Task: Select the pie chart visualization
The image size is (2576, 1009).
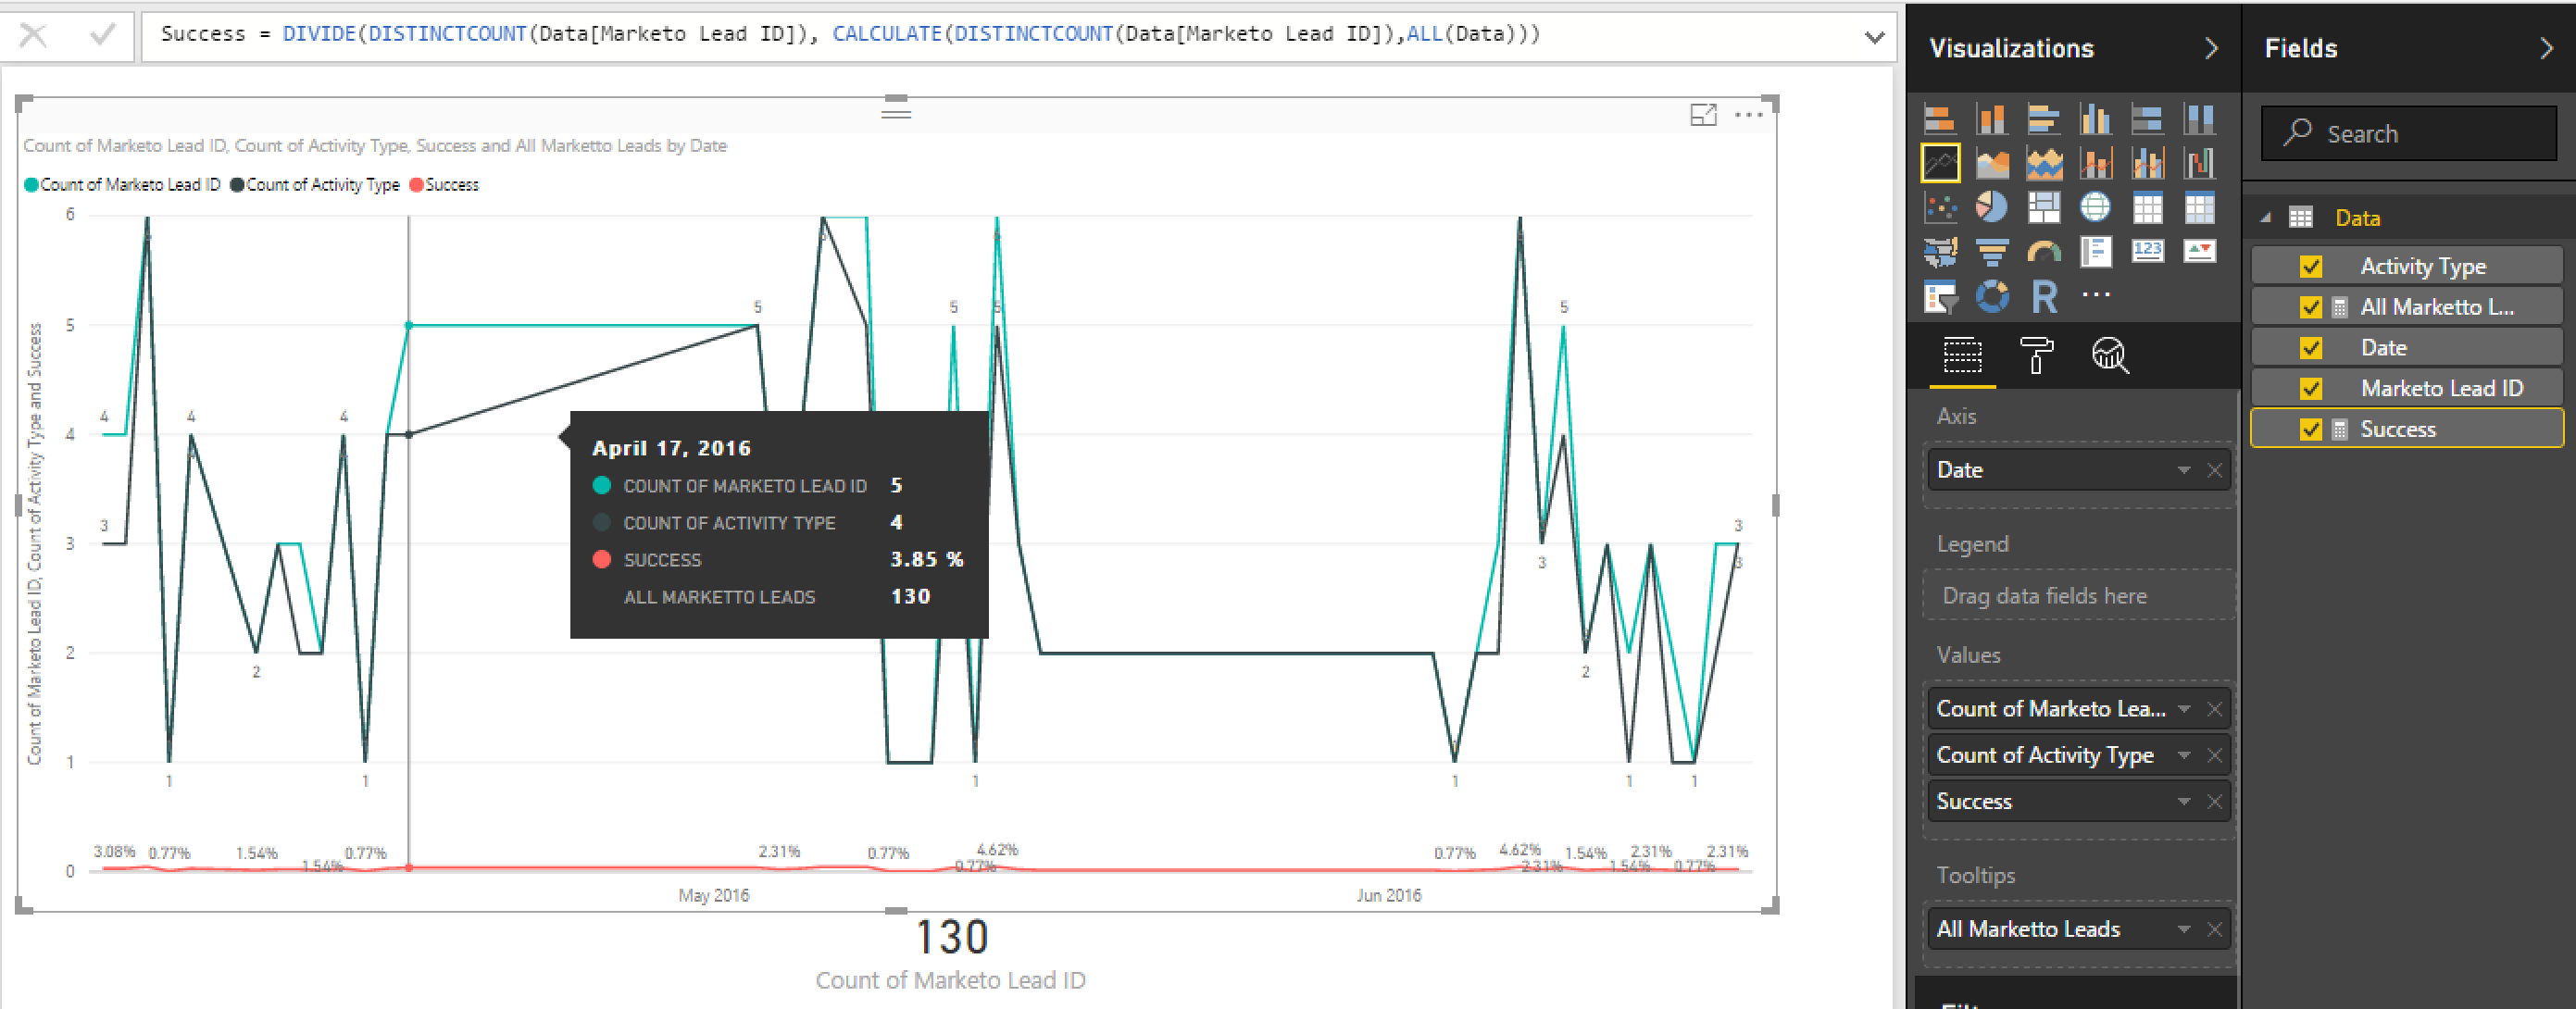Action: click(1992, 207)
